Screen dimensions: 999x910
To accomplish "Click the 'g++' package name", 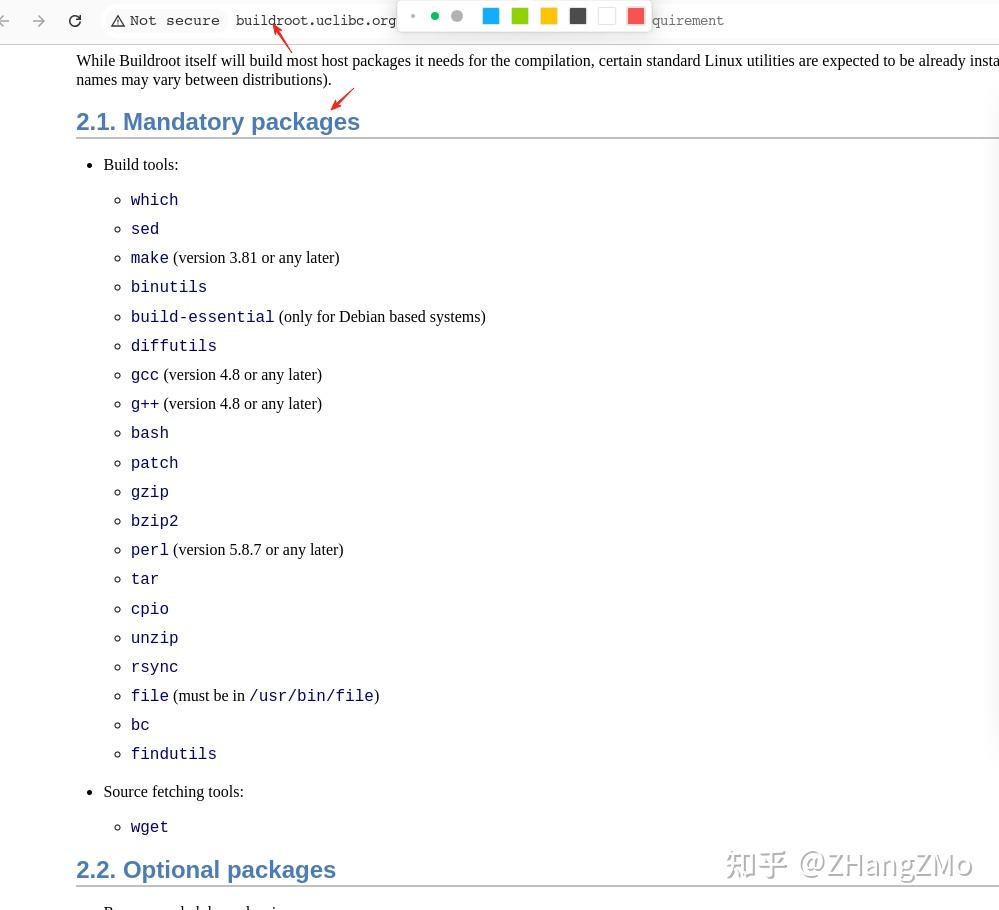I will click(x=145, y=404).
